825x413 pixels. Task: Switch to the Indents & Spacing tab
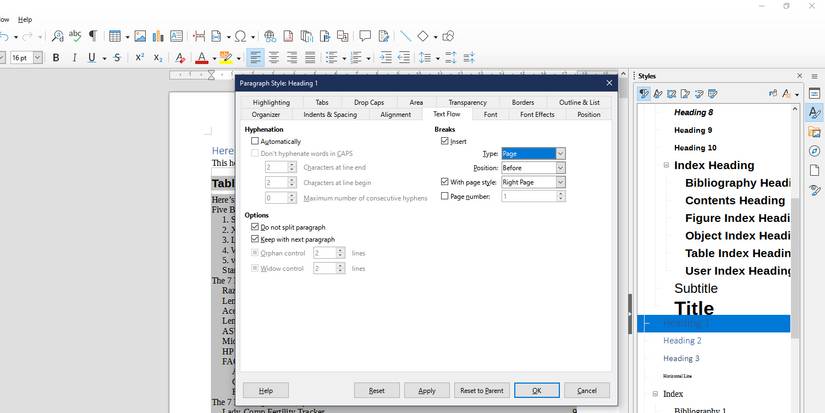[x=330, y=114]
